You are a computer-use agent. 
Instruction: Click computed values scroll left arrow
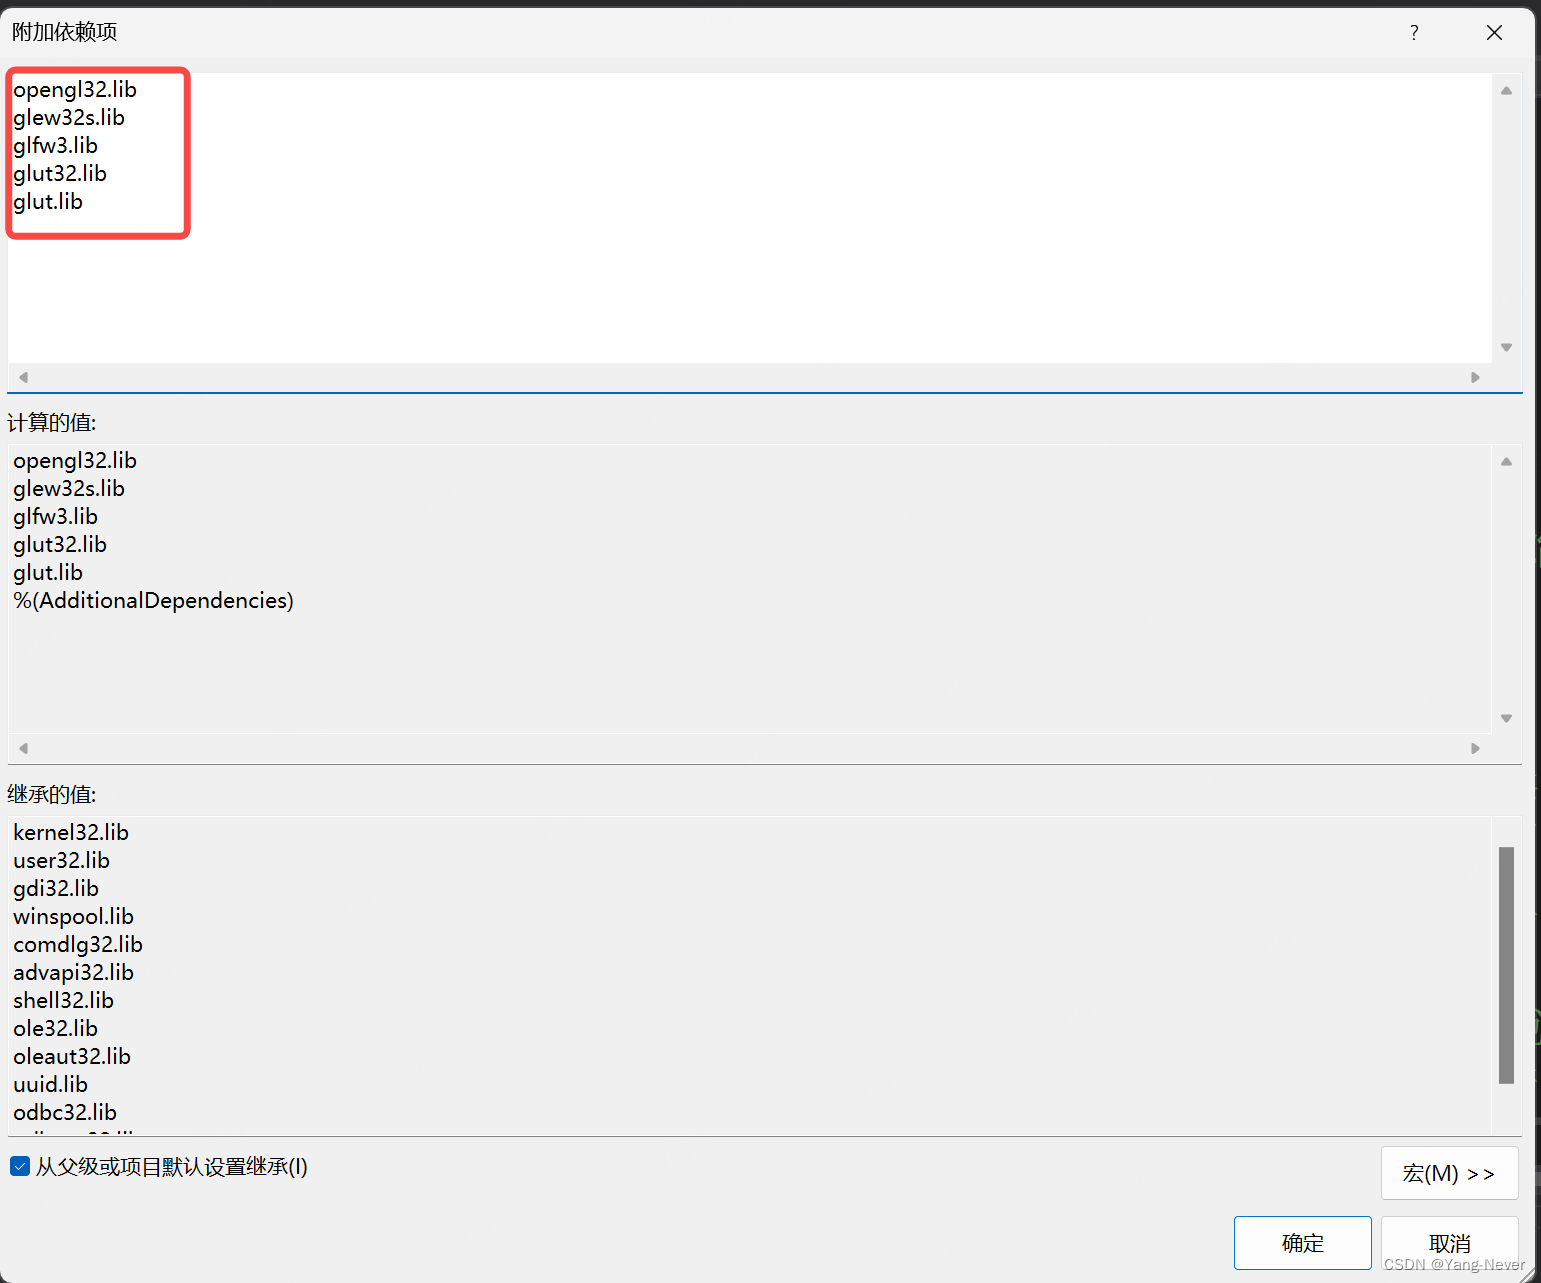23,748
